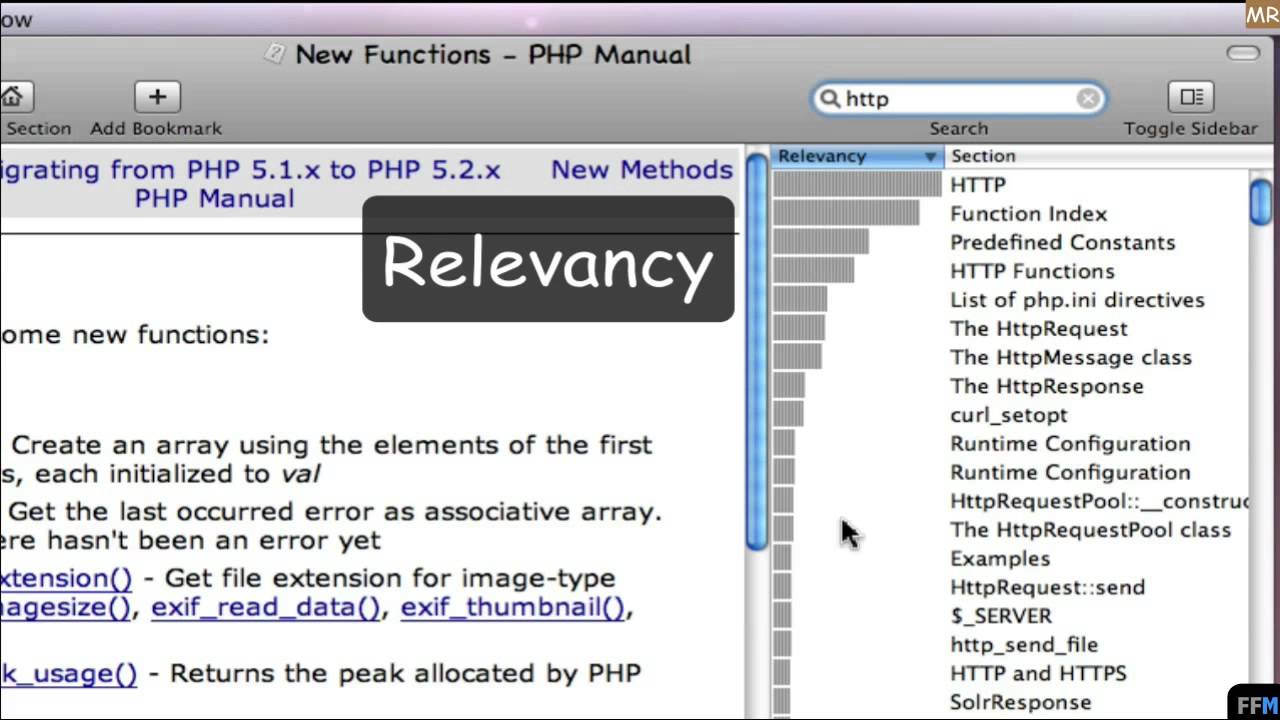Click the search field containing http
1280x720 pixels.
[x=959, y=98]
